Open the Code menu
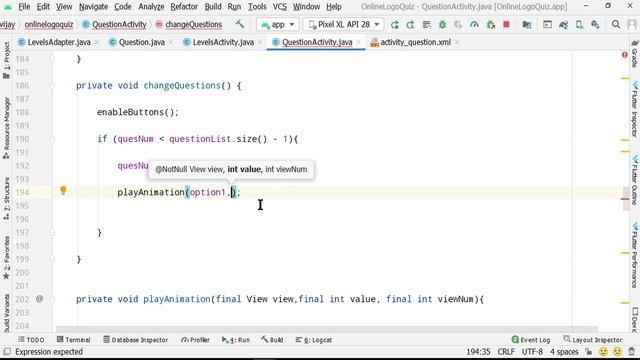 pyautogui.click(x=123, y=7)
